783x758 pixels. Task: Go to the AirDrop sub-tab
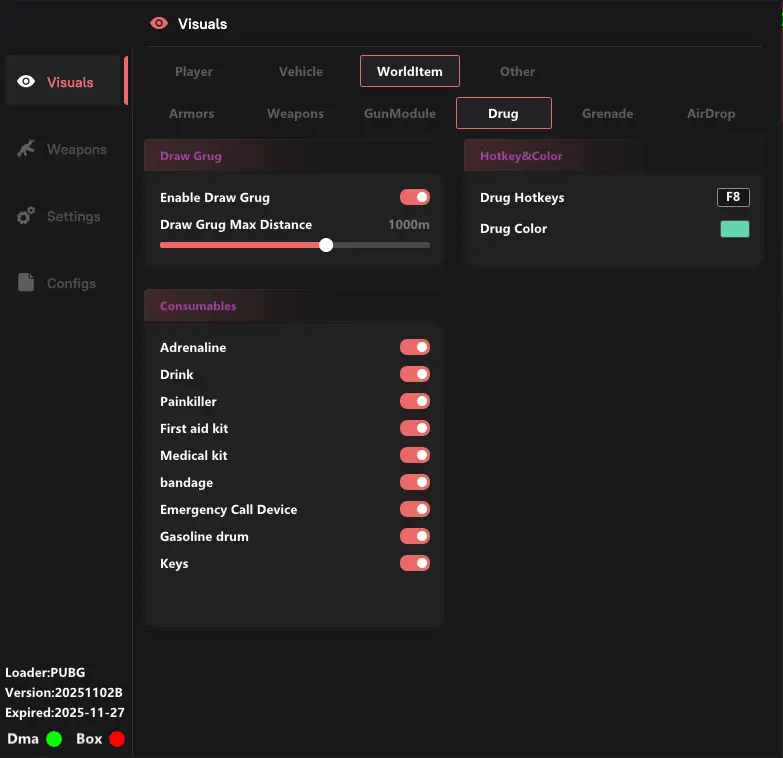pos(711,114)
